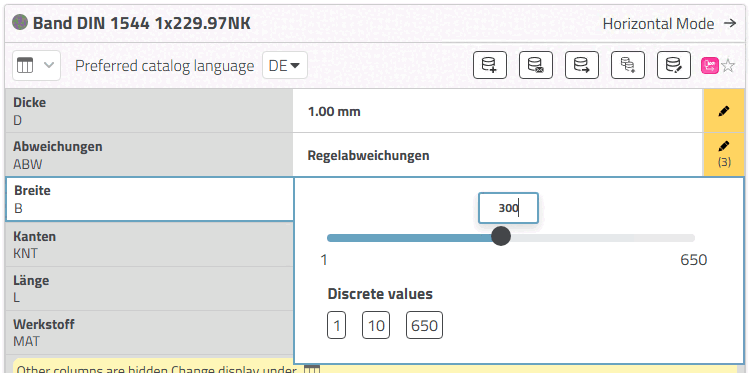Screen dimensions: 750x373
Task: Click the database edit pencil icon
Action: (674, 65)
